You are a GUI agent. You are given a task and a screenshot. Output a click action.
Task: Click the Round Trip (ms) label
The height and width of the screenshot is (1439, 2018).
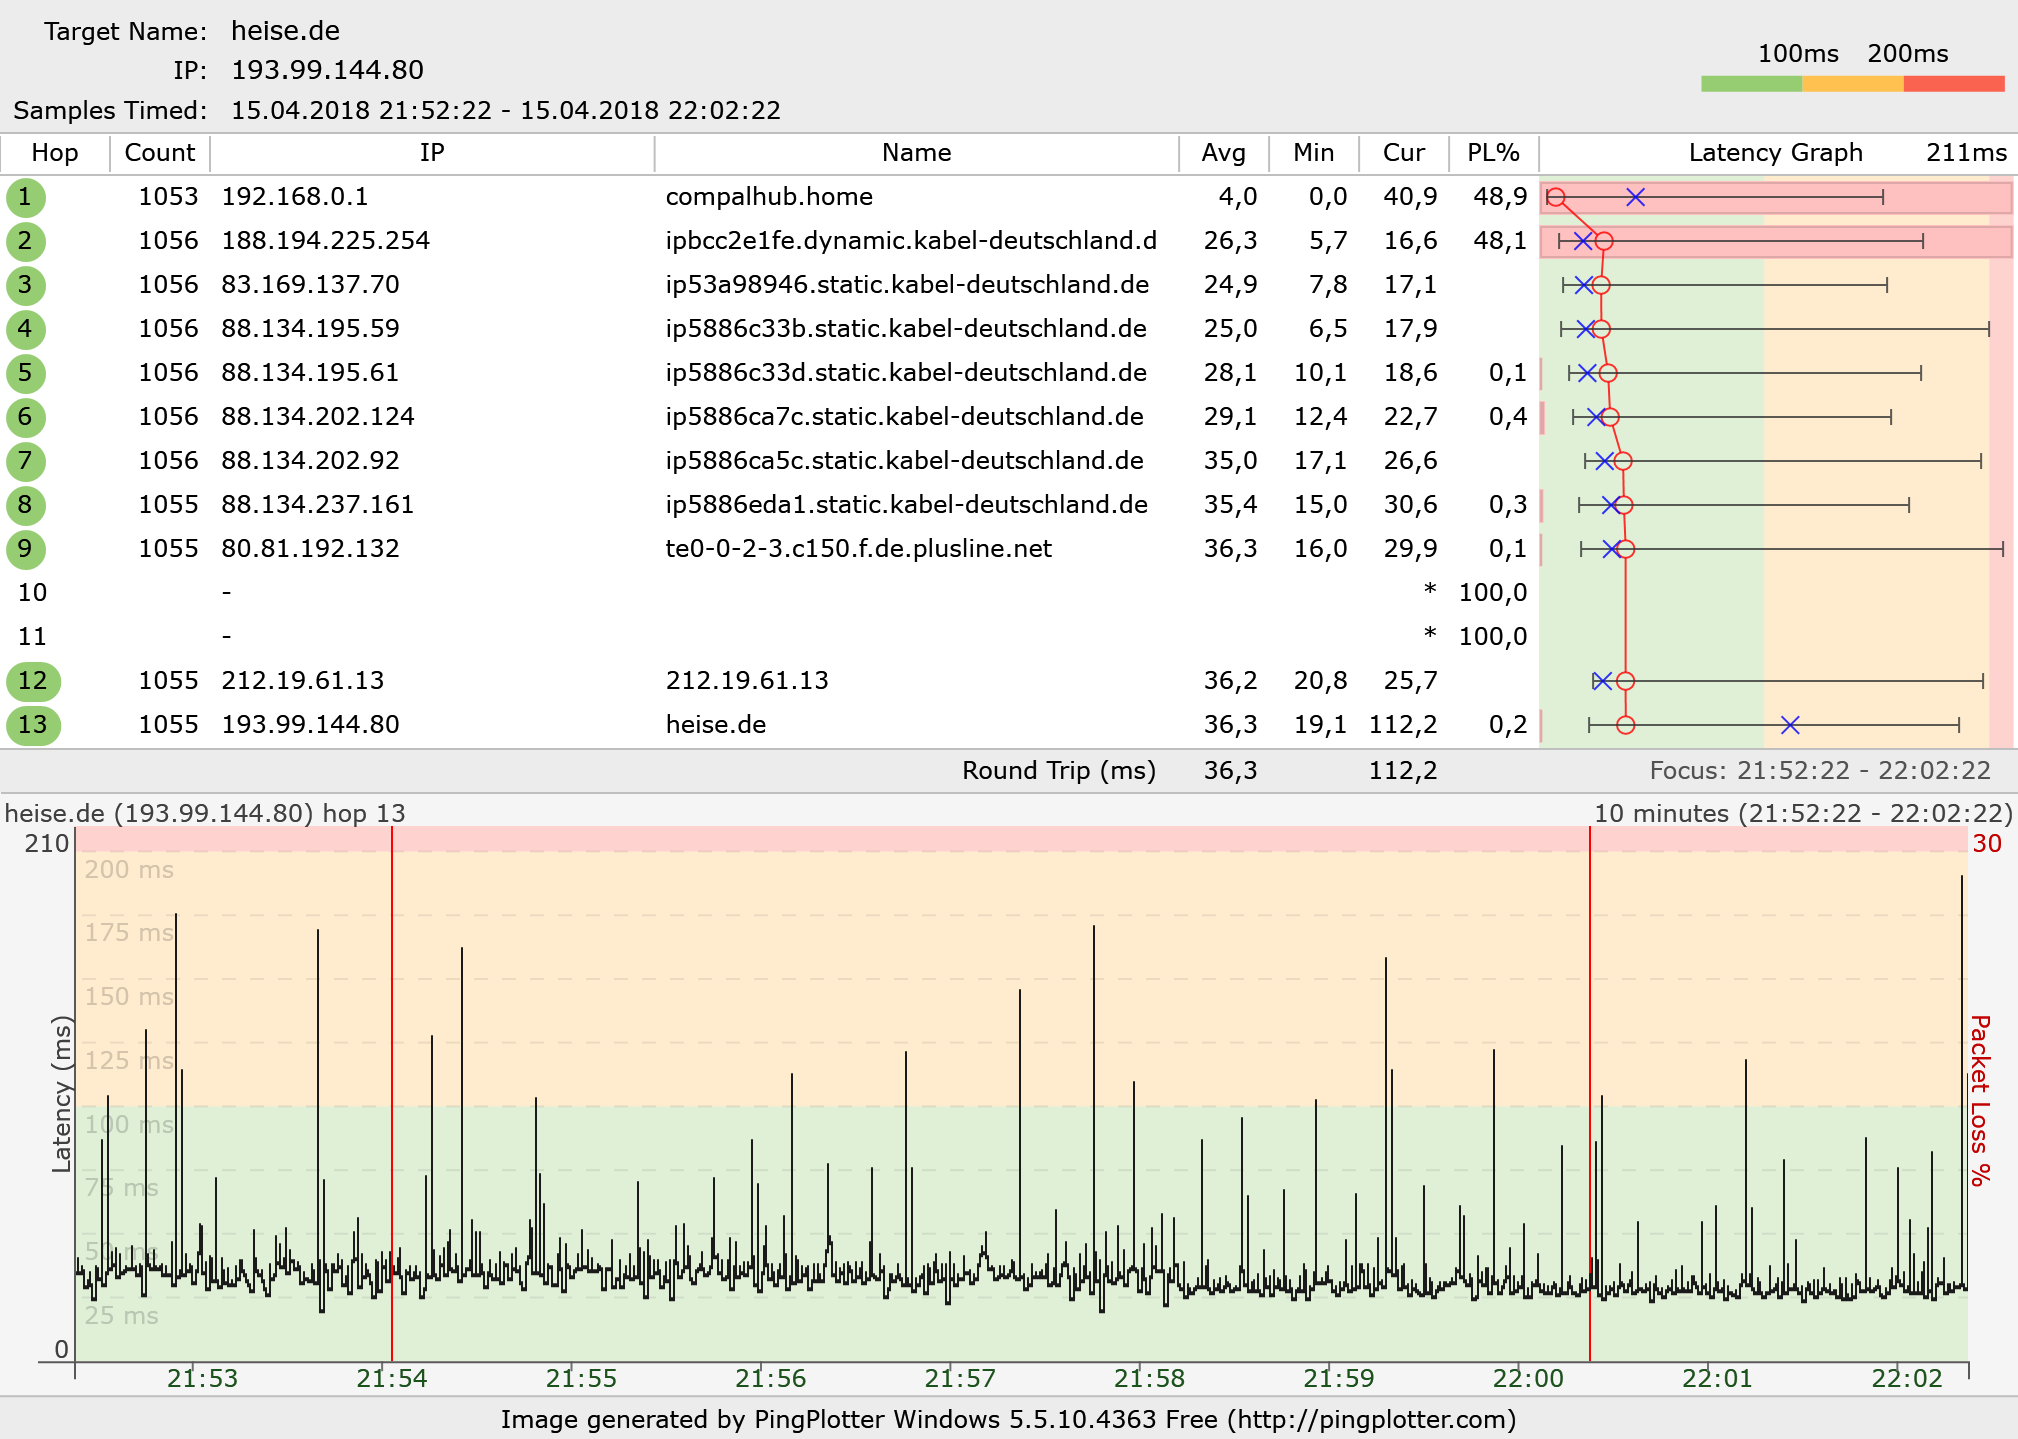[1059, 771]
